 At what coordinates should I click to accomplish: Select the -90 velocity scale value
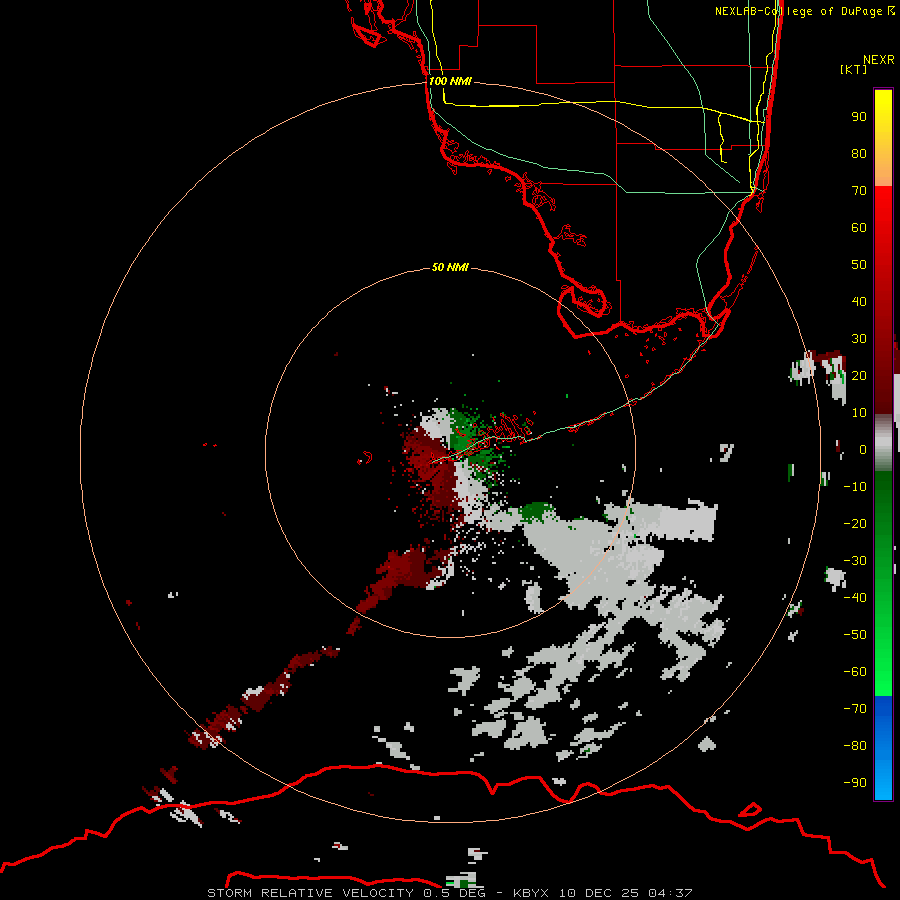pos(855,783)
